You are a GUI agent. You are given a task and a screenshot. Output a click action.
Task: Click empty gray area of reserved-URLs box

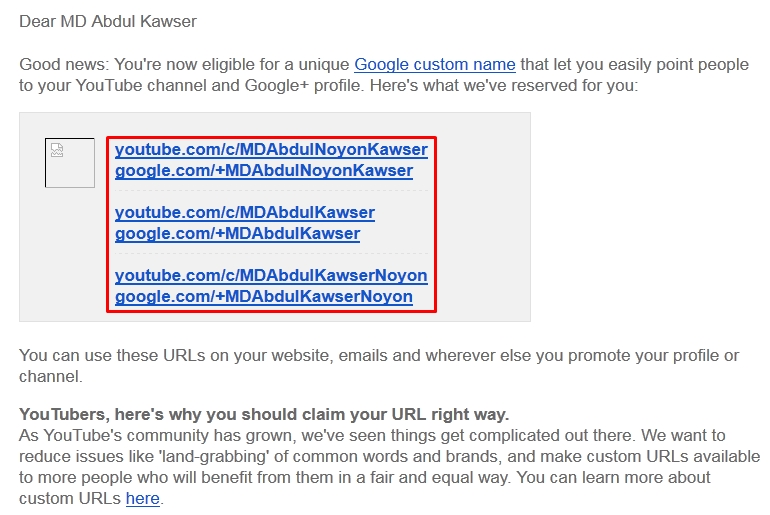[485, 220]
